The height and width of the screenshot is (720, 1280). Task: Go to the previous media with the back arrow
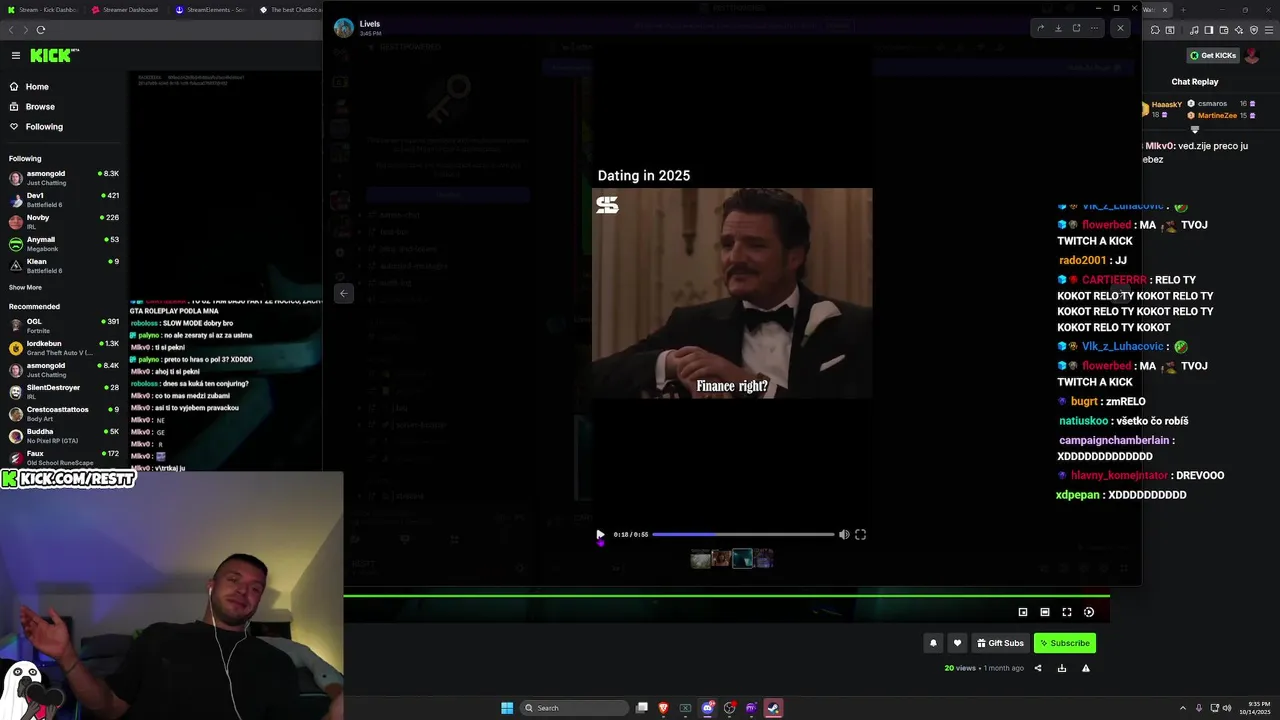click(x=343, y=293)
